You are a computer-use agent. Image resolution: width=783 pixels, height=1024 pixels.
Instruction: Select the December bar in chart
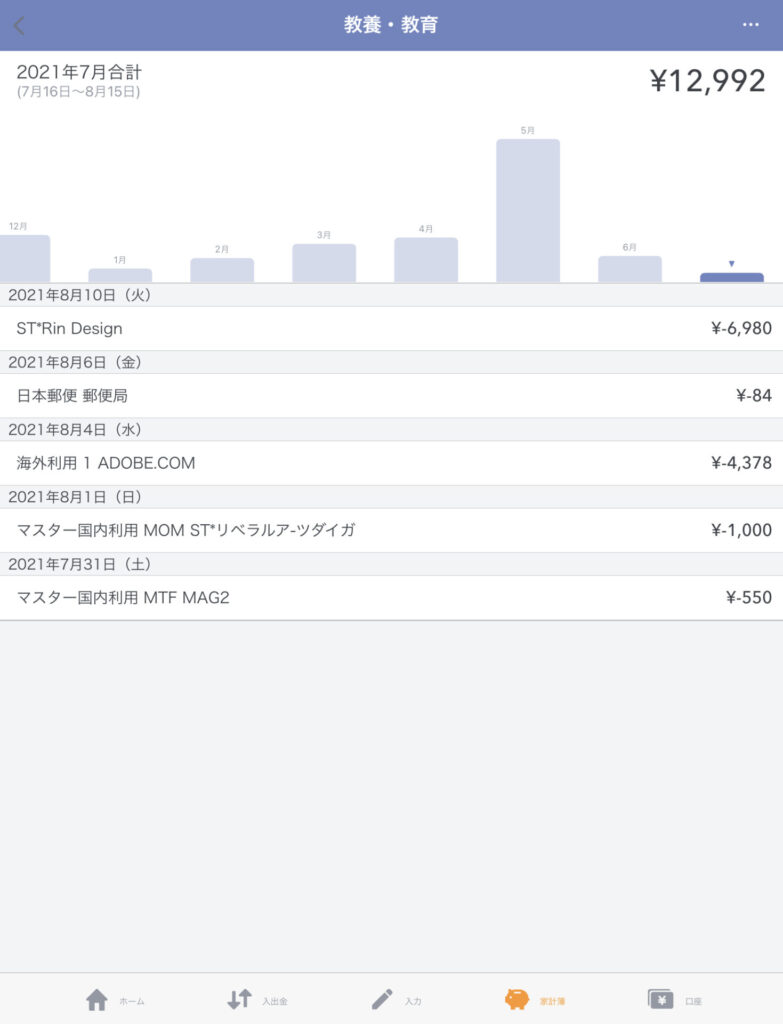tap(24, 258)
